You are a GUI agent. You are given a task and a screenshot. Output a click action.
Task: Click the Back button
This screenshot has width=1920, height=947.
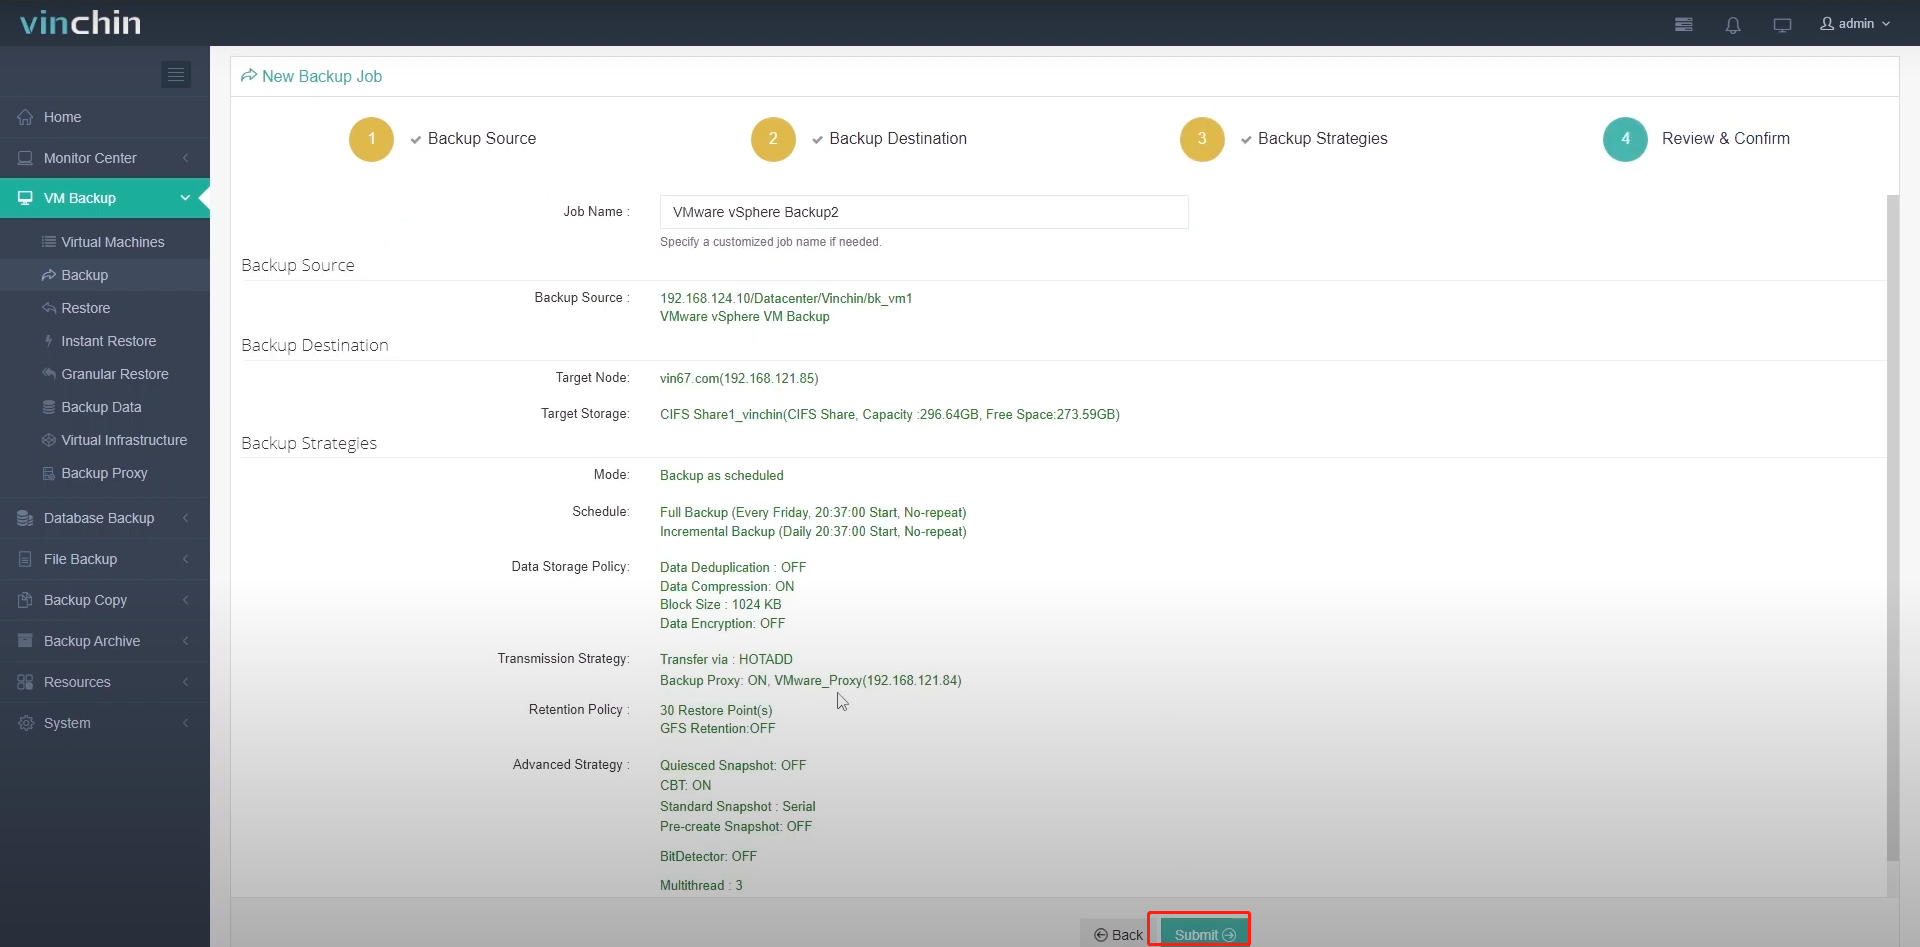(1118, 935)
